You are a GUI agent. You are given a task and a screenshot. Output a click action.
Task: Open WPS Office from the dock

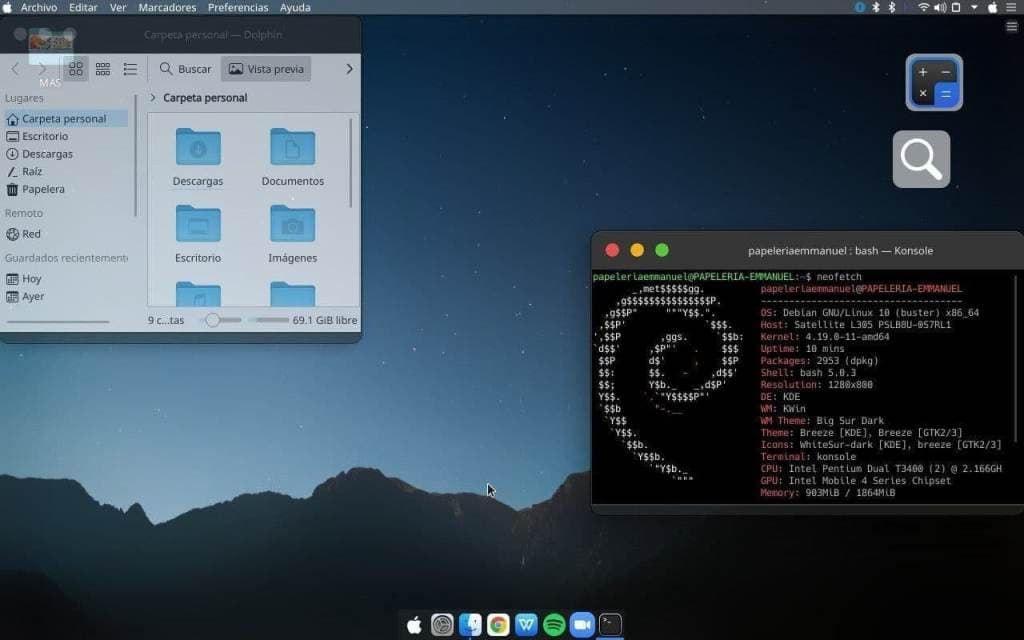[x=526, y=625]
